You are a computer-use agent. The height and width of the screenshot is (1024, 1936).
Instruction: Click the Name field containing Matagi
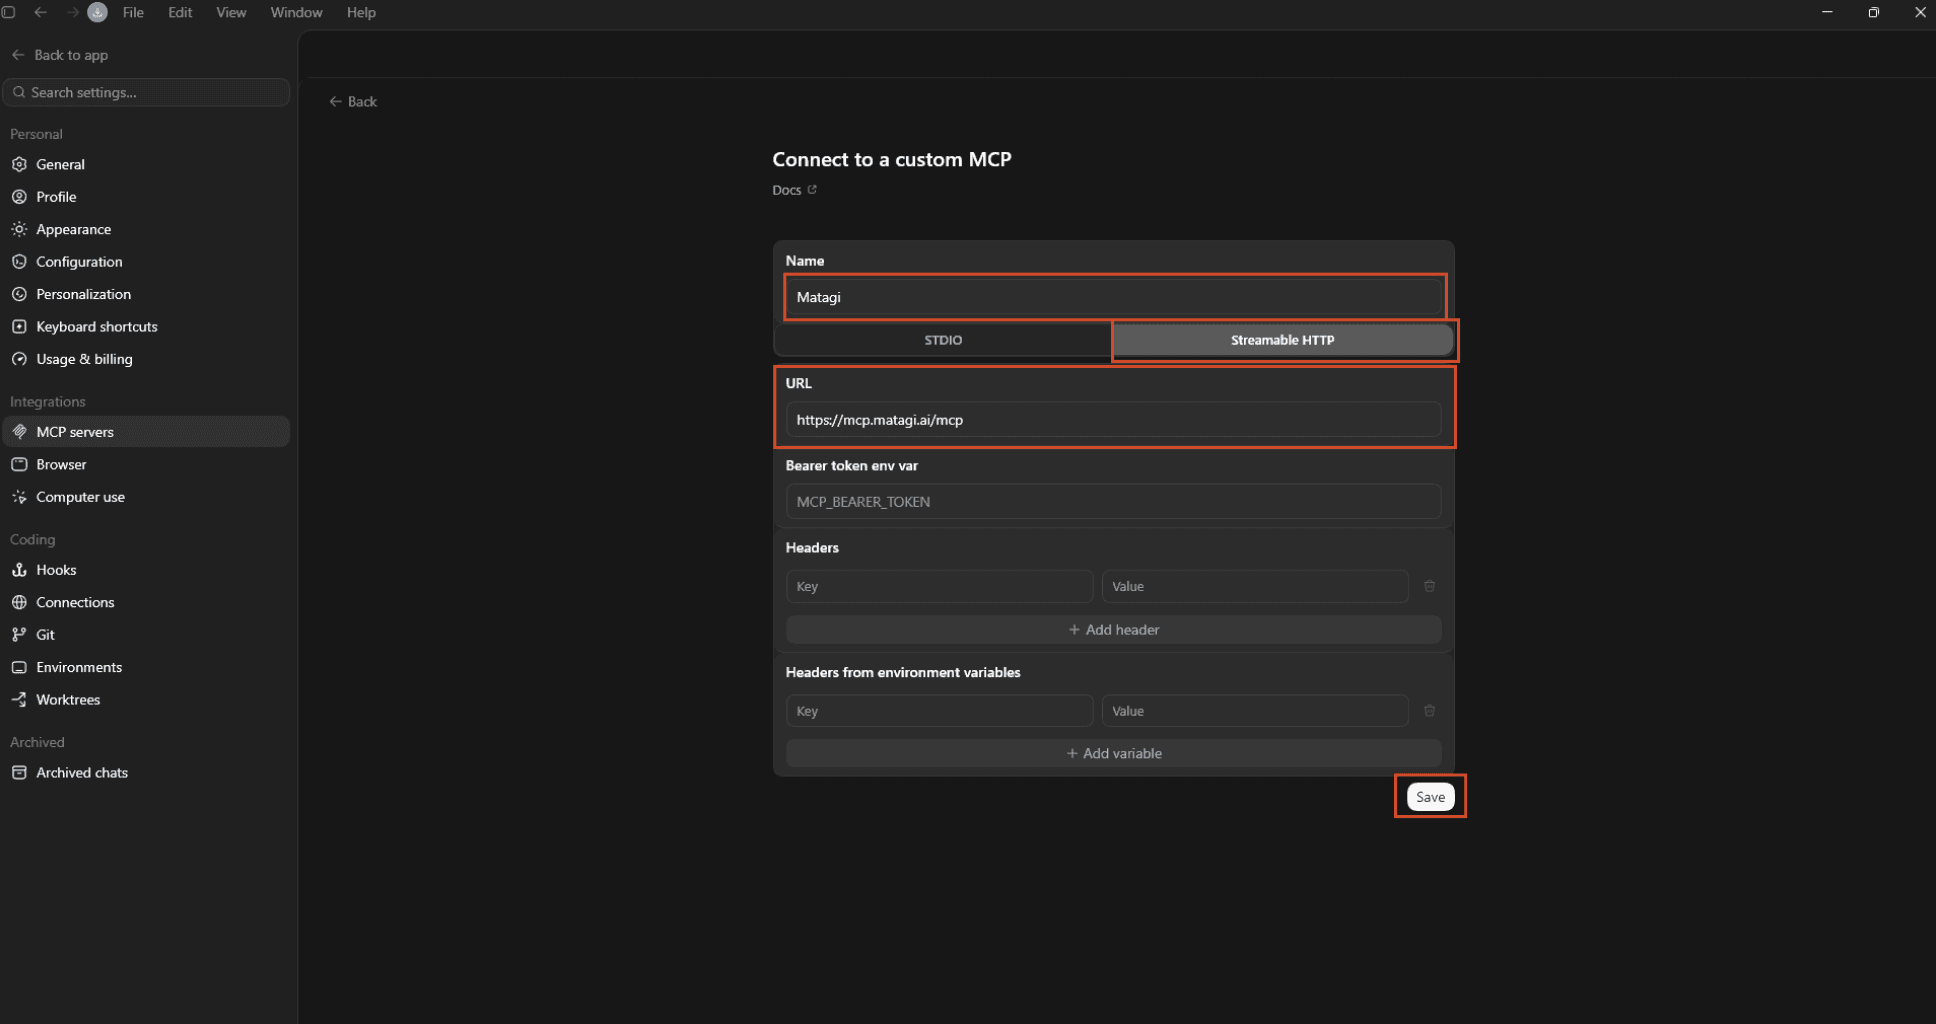[x=1113, y=297]
